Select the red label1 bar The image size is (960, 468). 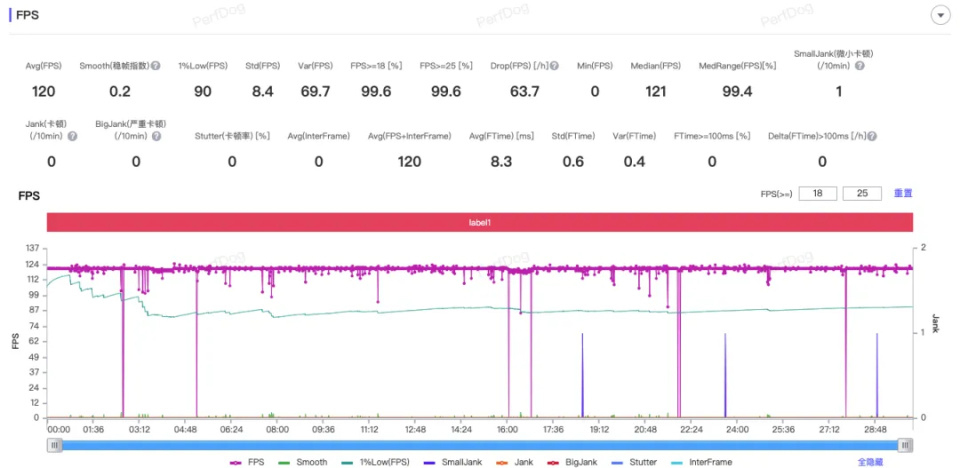(479, 222)
